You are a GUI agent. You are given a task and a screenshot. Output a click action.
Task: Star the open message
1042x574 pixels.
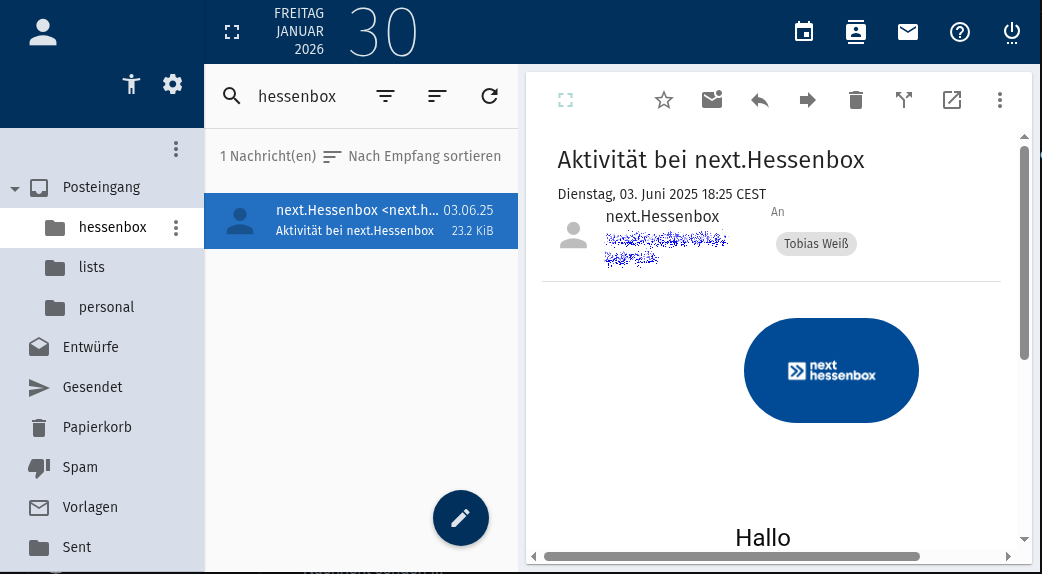(664, 100)
